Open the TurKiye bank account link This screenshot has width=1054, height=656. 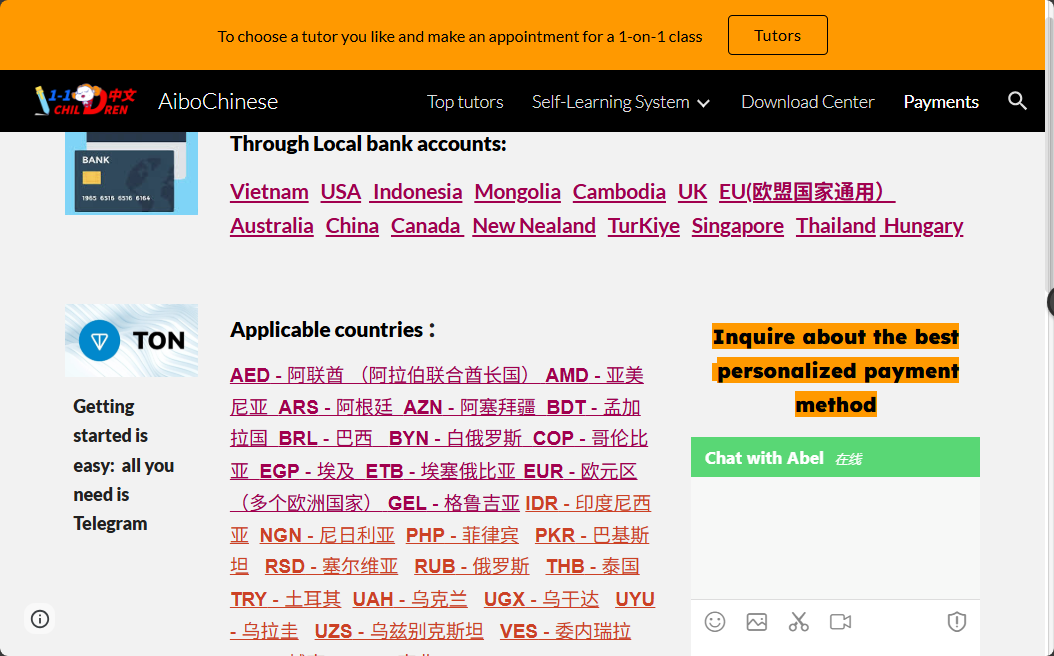click(643, 226)
